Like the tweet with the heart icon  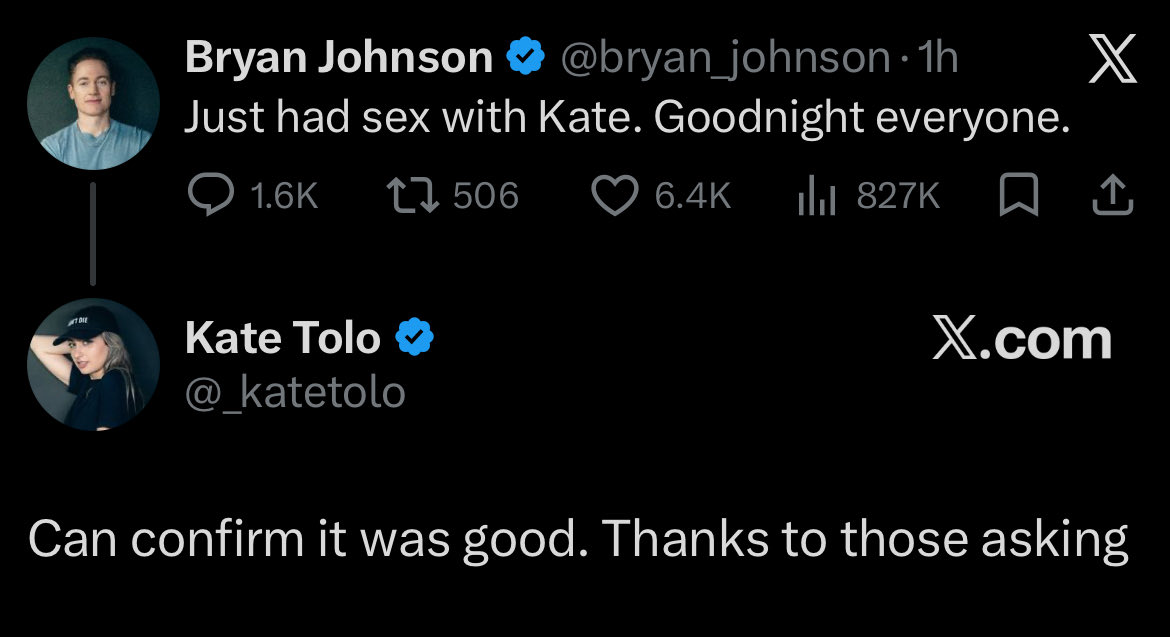(614, 196)
